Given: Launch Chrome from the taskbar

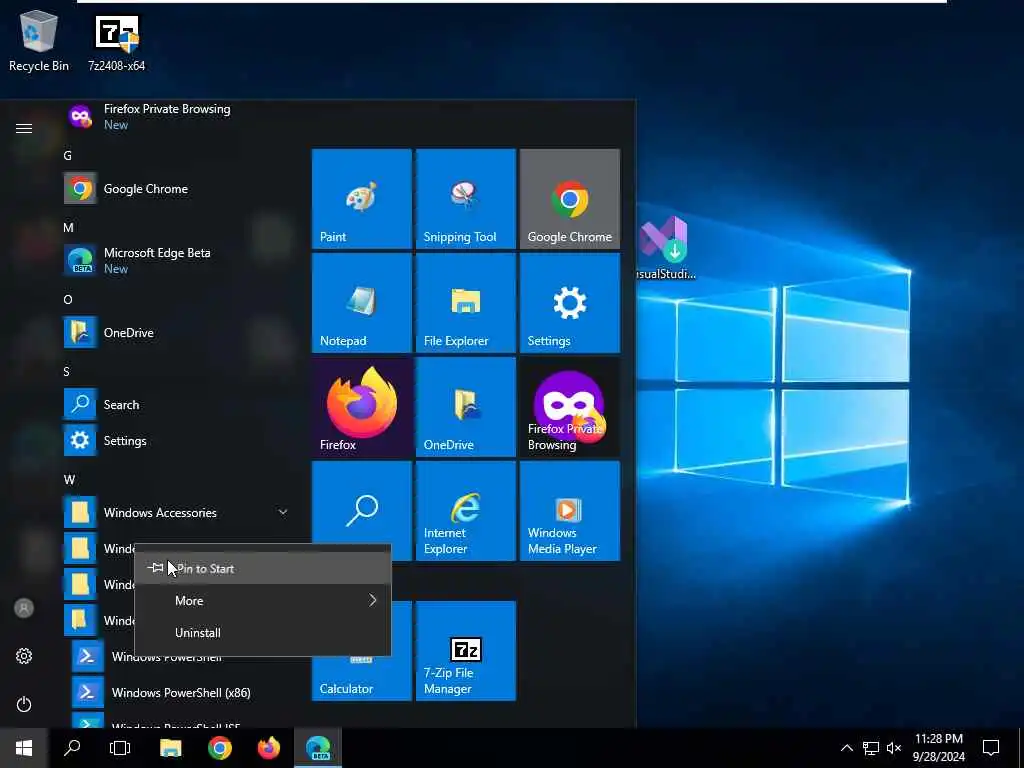Looking at the screenshot, I should click(219, 748).
